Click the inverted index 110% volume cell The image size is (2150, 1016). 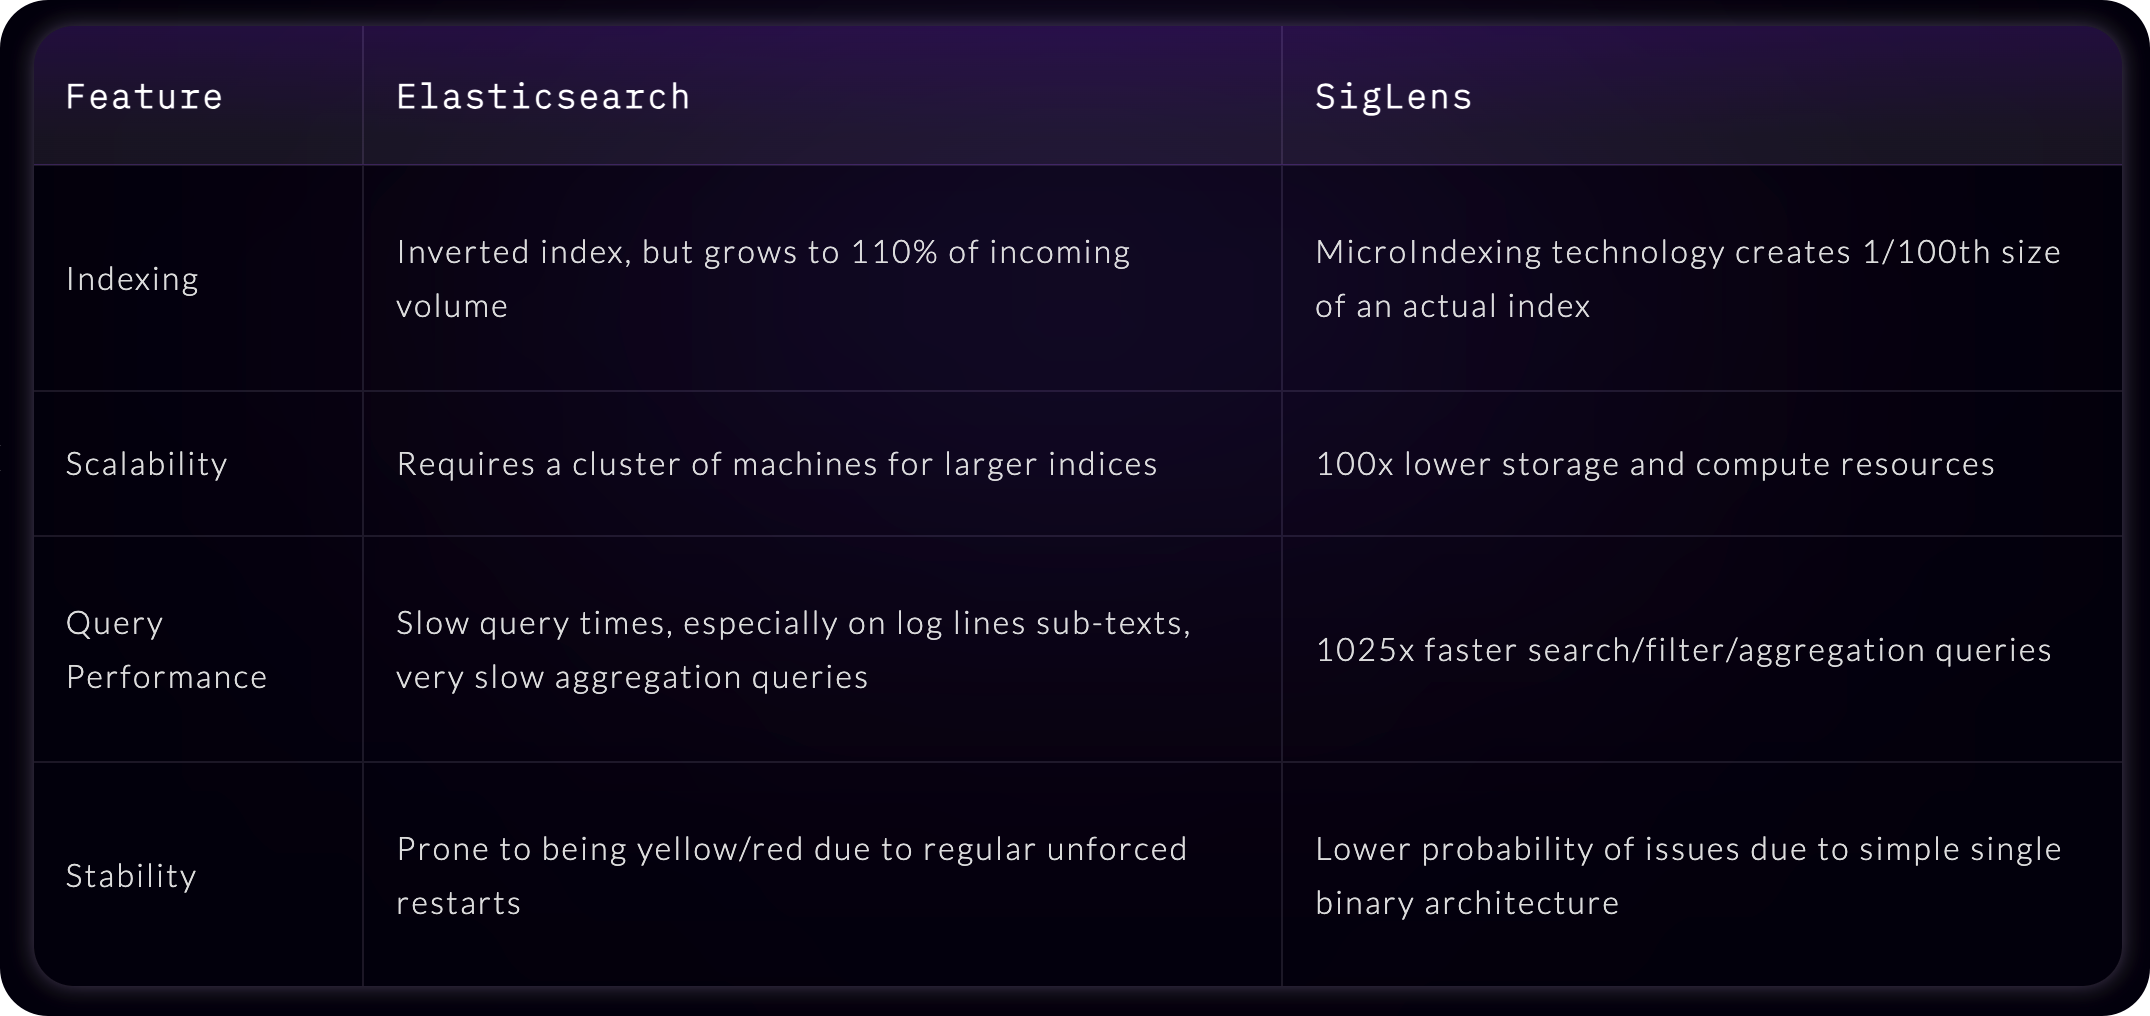pyautogui.click(x=762, y=279)
